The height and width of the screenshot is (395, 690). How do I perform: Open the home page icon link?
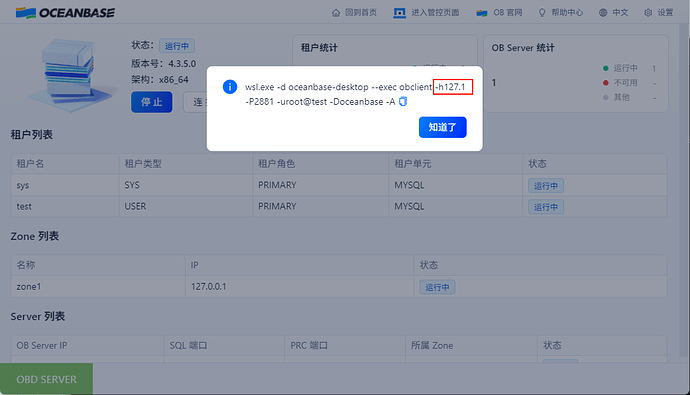tap(336, 13)
